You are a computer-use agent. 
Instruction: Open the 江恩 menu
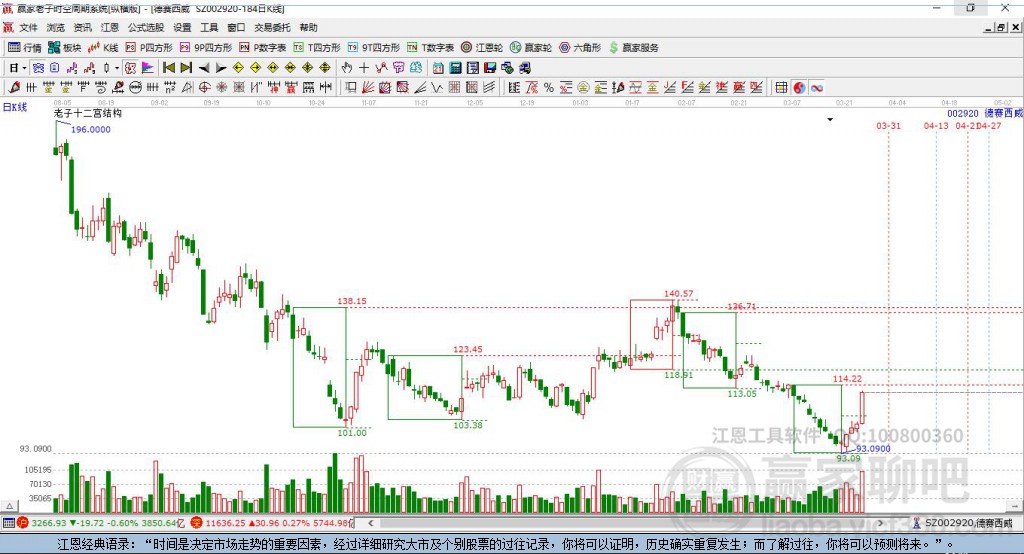(x=110, y=27)
